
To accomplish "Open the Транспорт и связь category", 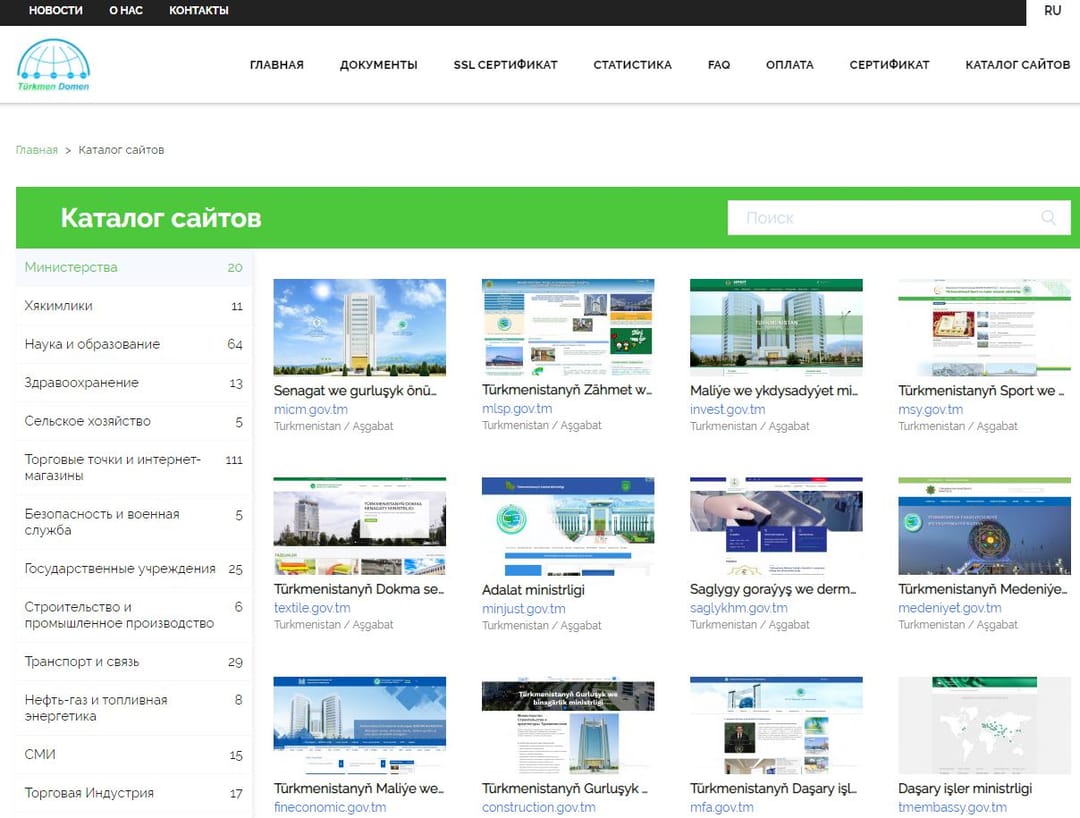I will (82, 662).
